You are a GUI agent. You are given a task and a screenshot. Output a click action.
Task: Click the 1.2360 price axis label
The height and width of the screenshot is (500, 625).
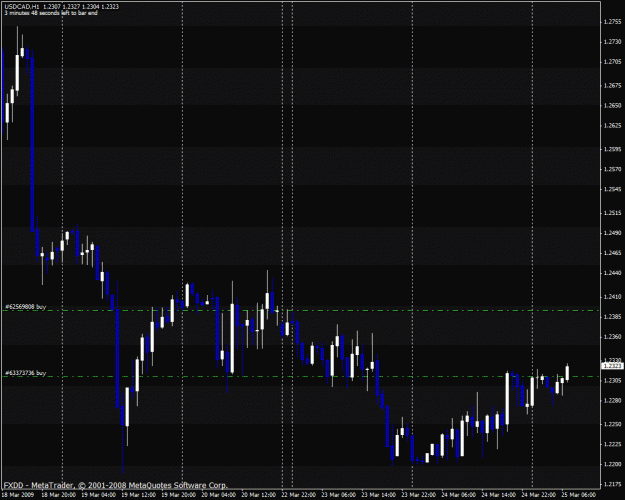click(612, 337)
